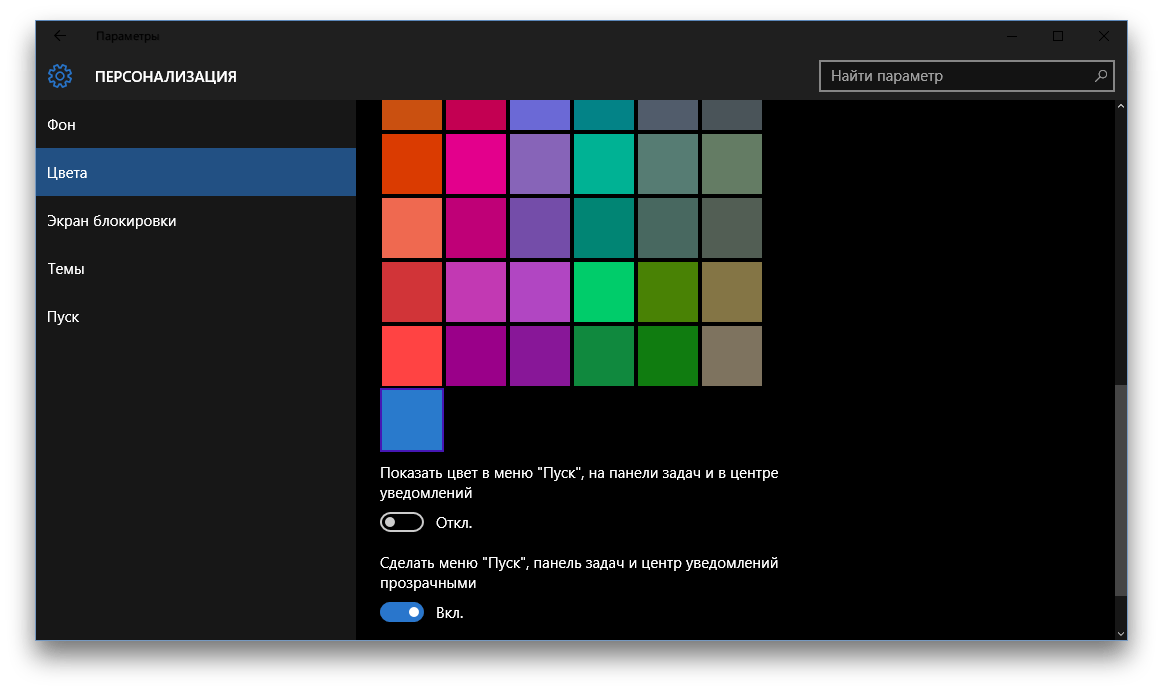Disable Start menu transparency toggle
Viewport: 1163px width, 691px height.
(402, 612)
